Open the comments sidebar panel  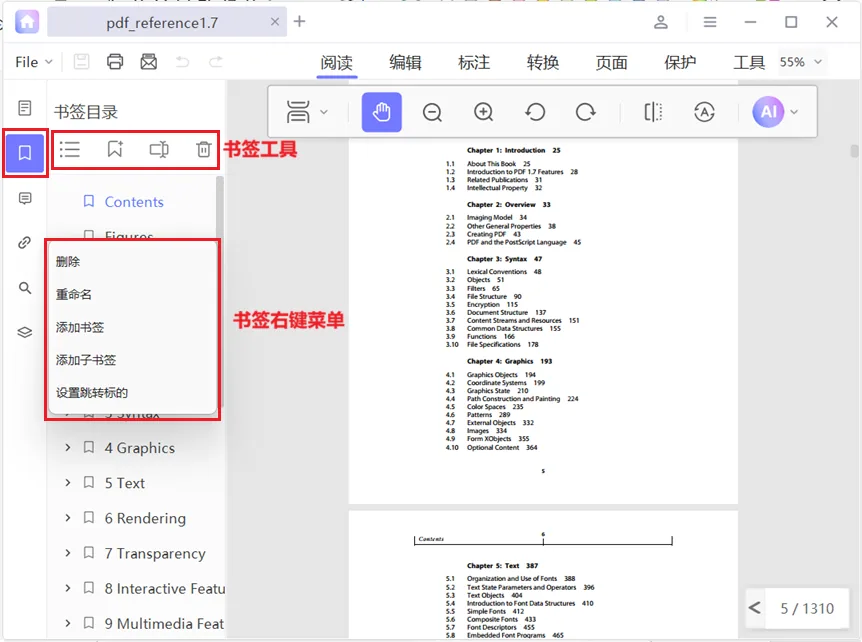[25, 198]
